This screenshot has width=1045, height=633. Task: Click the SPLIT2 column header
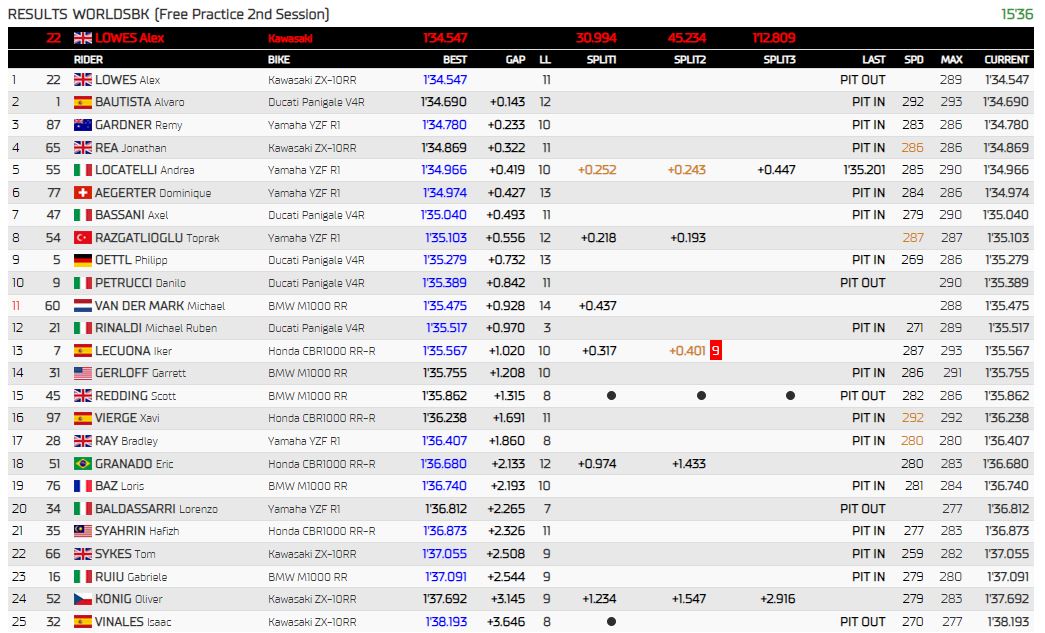690,60
